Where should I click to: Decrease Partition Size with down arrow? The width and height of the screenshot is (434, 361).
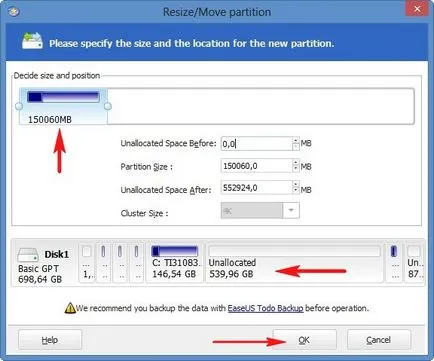[296, 169]
